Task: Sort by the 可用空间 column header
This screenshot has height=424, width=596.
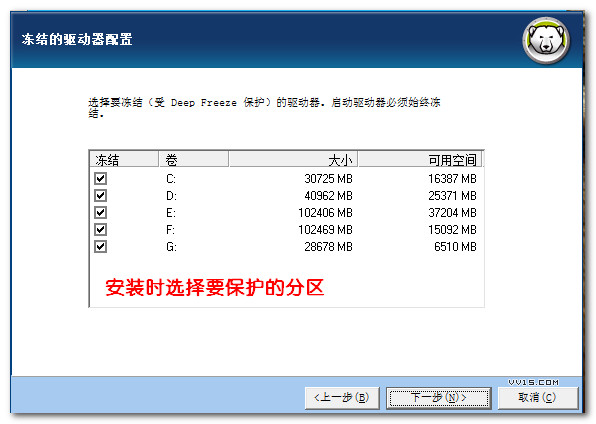Action: click(x=420, y=159)
